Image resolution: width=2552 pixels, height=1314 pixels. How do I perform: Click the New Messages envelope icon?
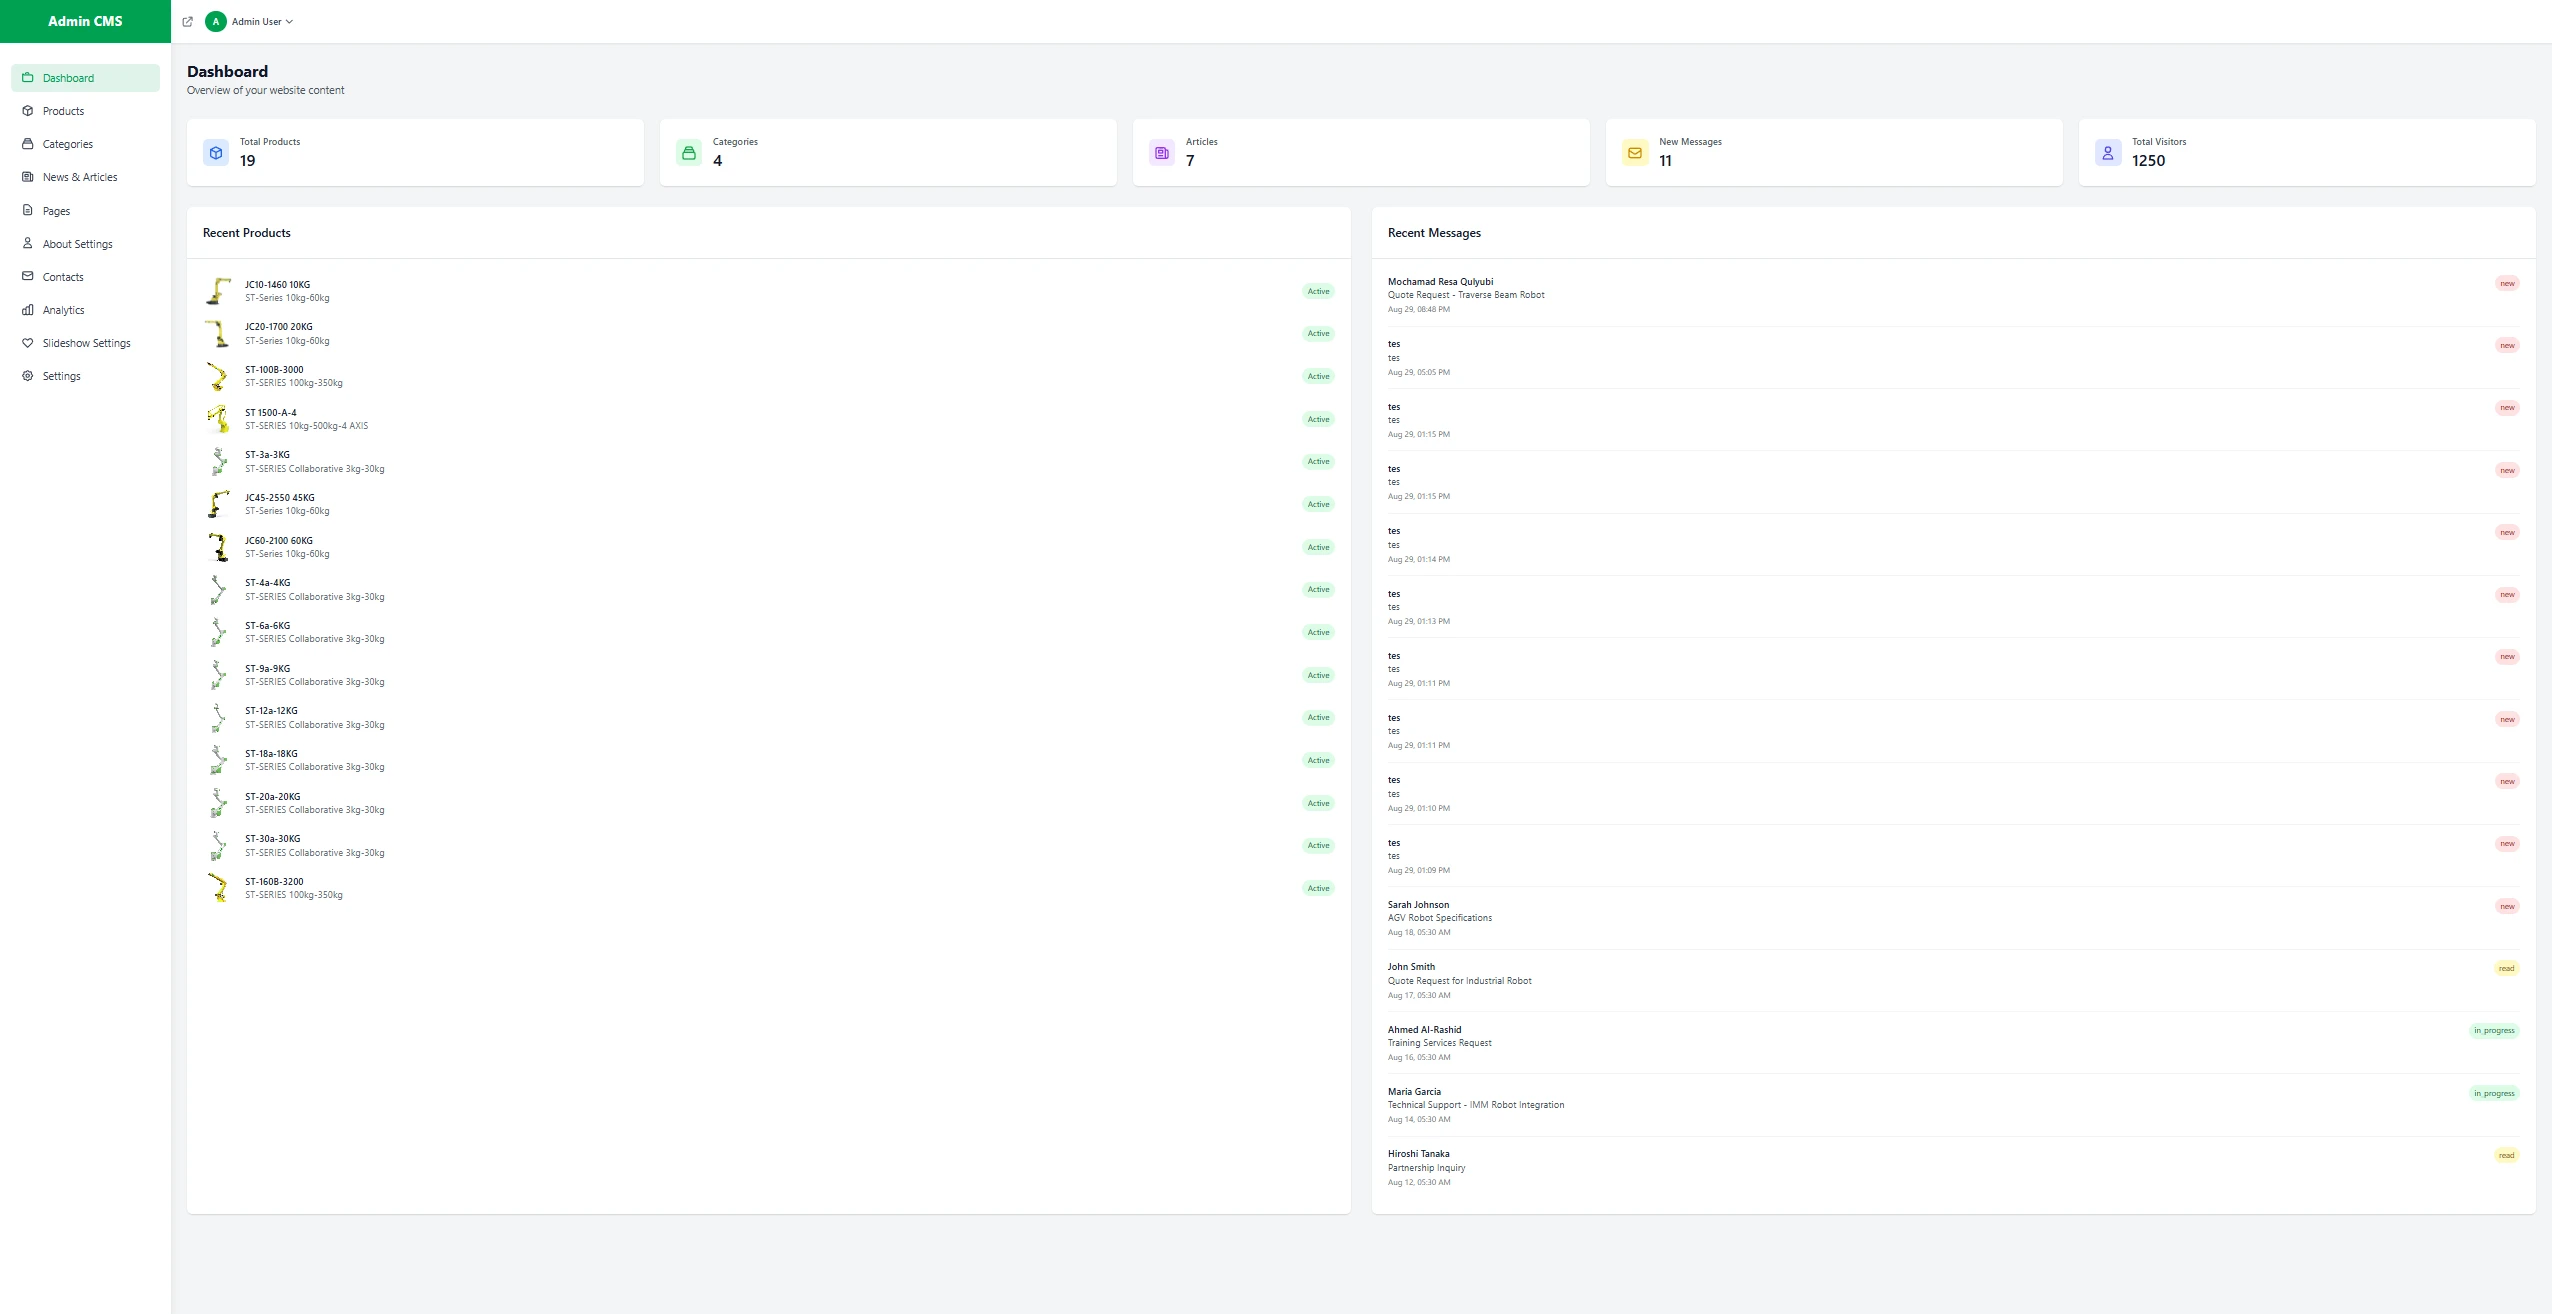[x=1634, y=153]
